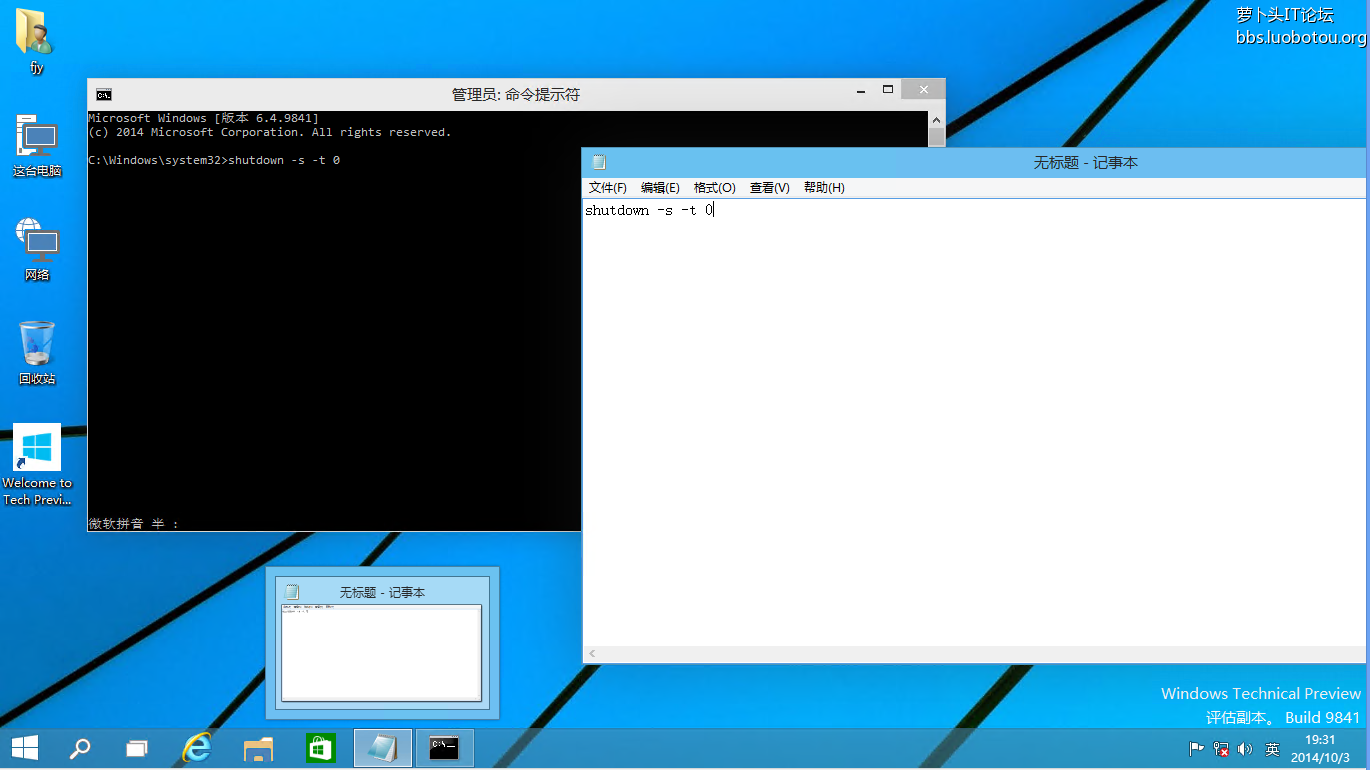Screen dimensions: 1370x770
Task: Open the 帮助(H) menu in Notepad
Action: (824, 188)
